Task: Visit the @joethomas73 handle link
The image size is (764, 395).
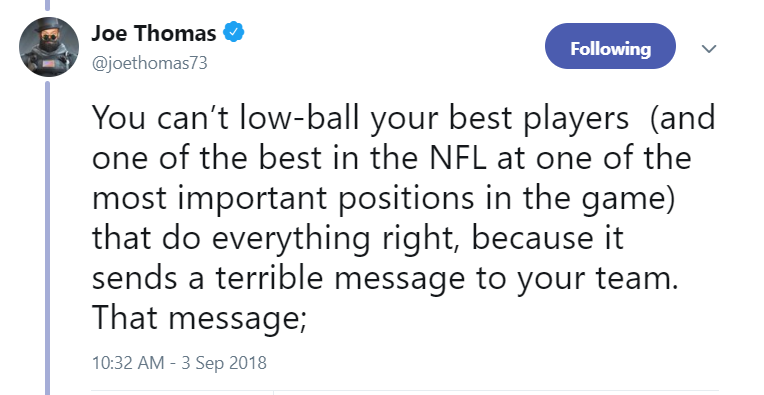Action: 150,63
